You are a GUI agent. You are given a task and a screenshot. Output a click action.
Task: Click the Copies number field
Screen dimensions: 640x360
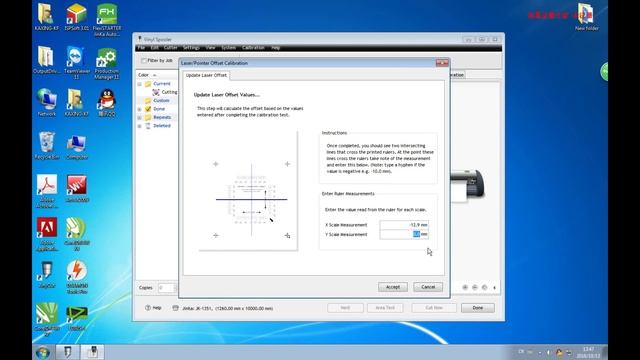tap(167, 288)
